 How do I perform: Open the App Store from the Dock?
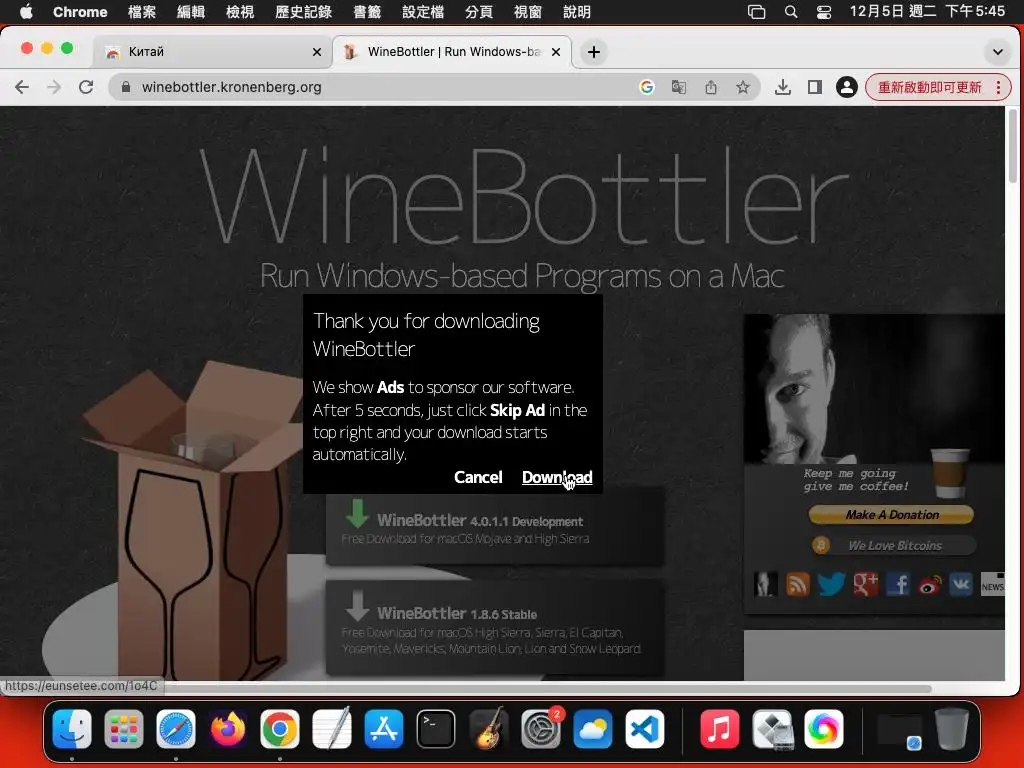click(384, 729)
